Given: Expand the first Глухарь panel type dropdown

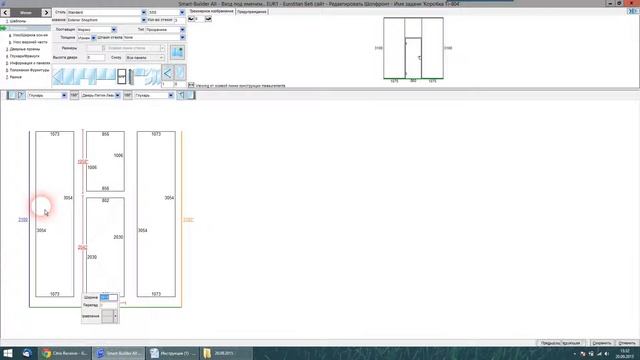Looking at the screenshot, I should (x=64, y=96).
